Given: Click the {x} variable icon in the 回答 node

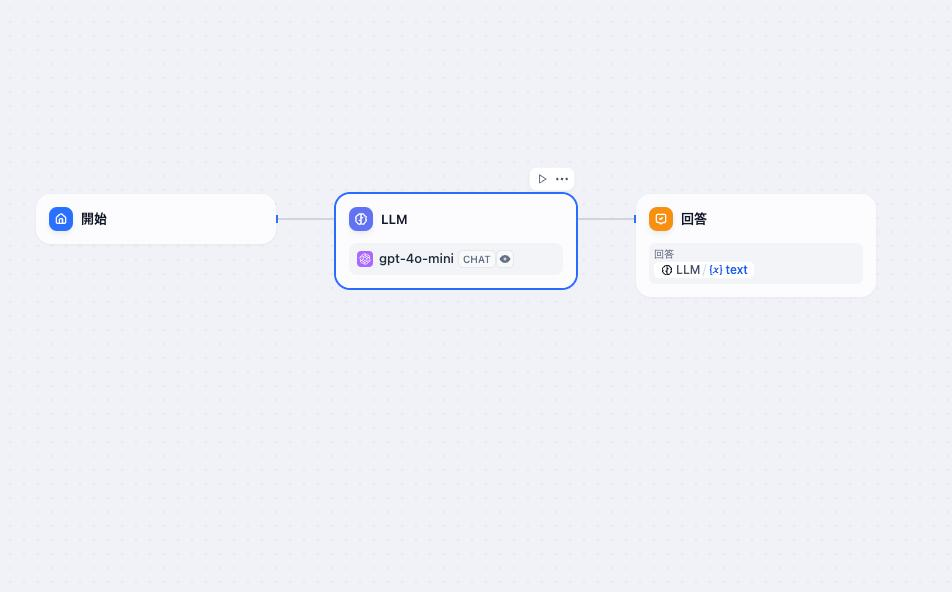Looking at the screenshot, I should click(715, 270).
